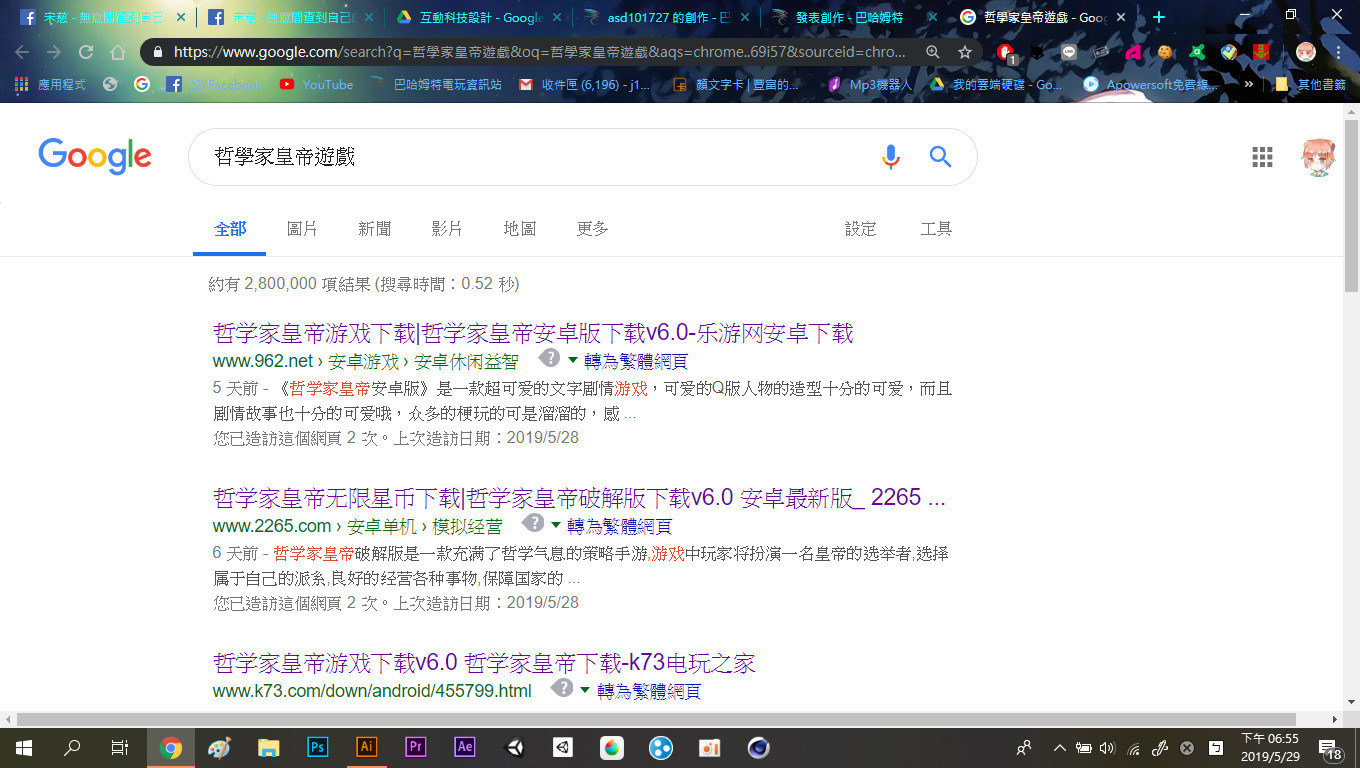Screen dimensions: 1360x768
Task: Open the 工具 search tools menu
Action: pos(936,228)
